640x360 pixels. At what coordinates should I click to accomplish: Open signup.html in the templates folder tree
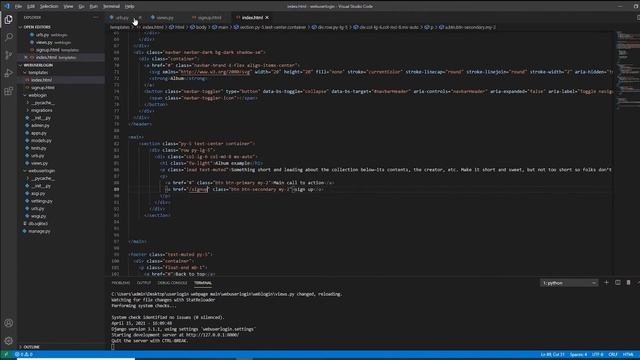pos(42,88)
